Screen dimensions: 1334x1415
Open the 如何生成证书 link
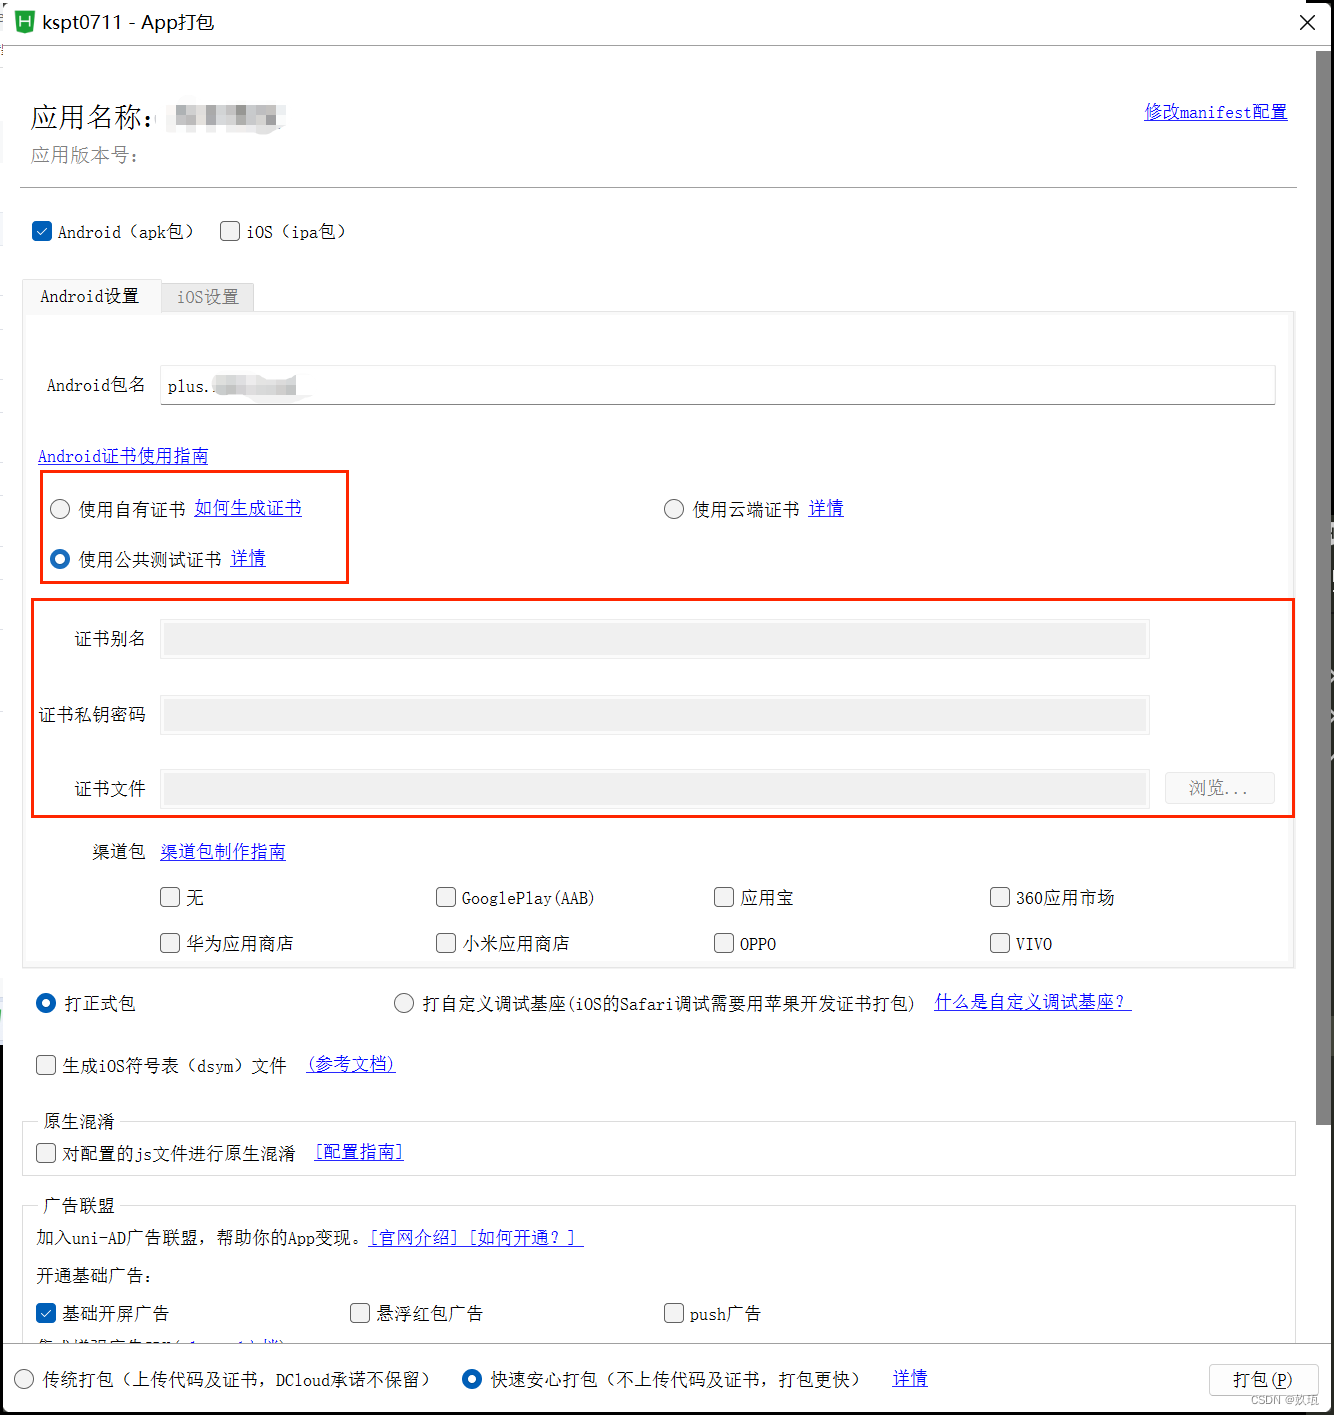(248, 508)
